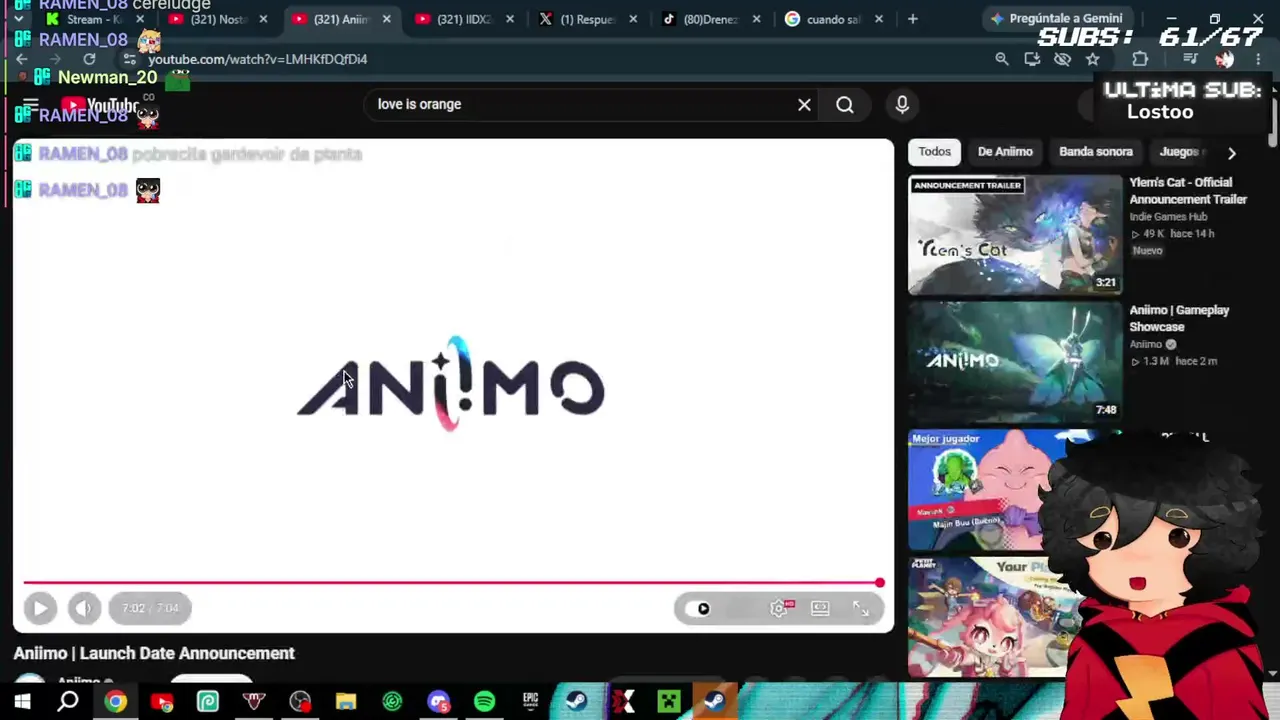This screenshot has width=1280, height=720.
Task: Click the Google Chrome taskbar icon
Action: (x=116, y=701)
